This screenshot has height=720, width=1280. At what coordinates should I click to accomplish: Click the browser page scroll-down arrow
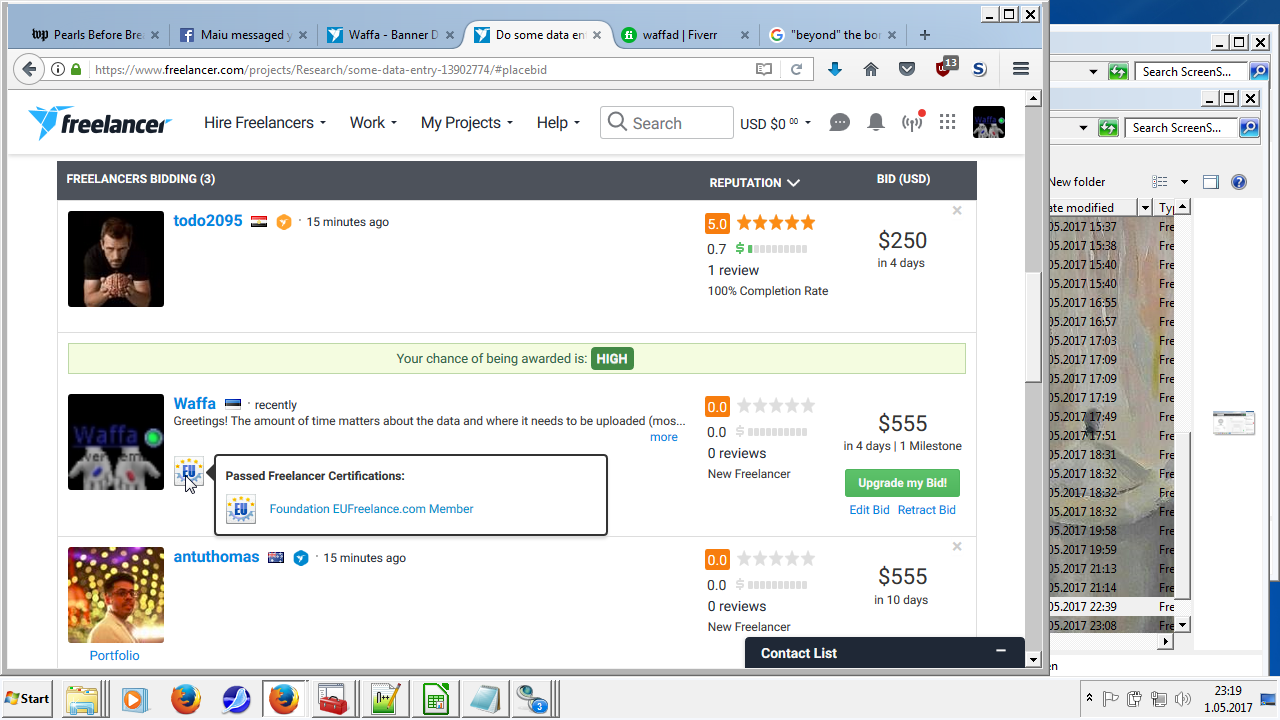(1034, 659)
